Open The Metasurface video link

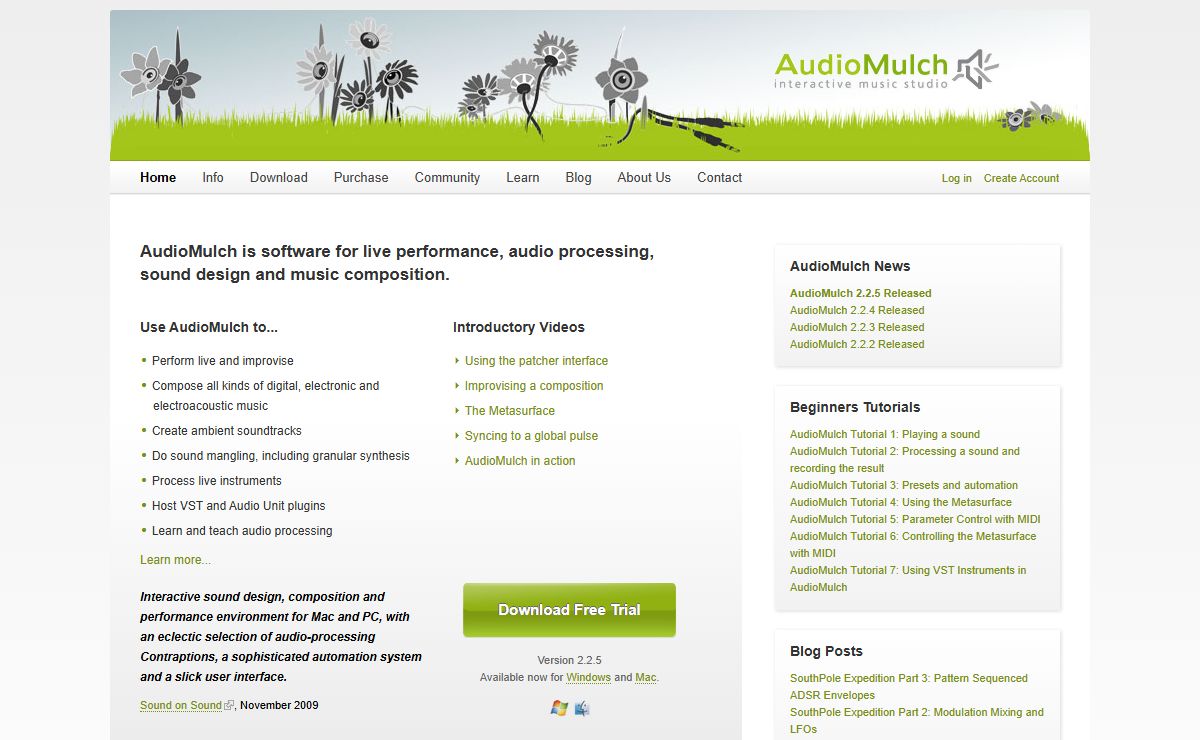click(510, 411)
